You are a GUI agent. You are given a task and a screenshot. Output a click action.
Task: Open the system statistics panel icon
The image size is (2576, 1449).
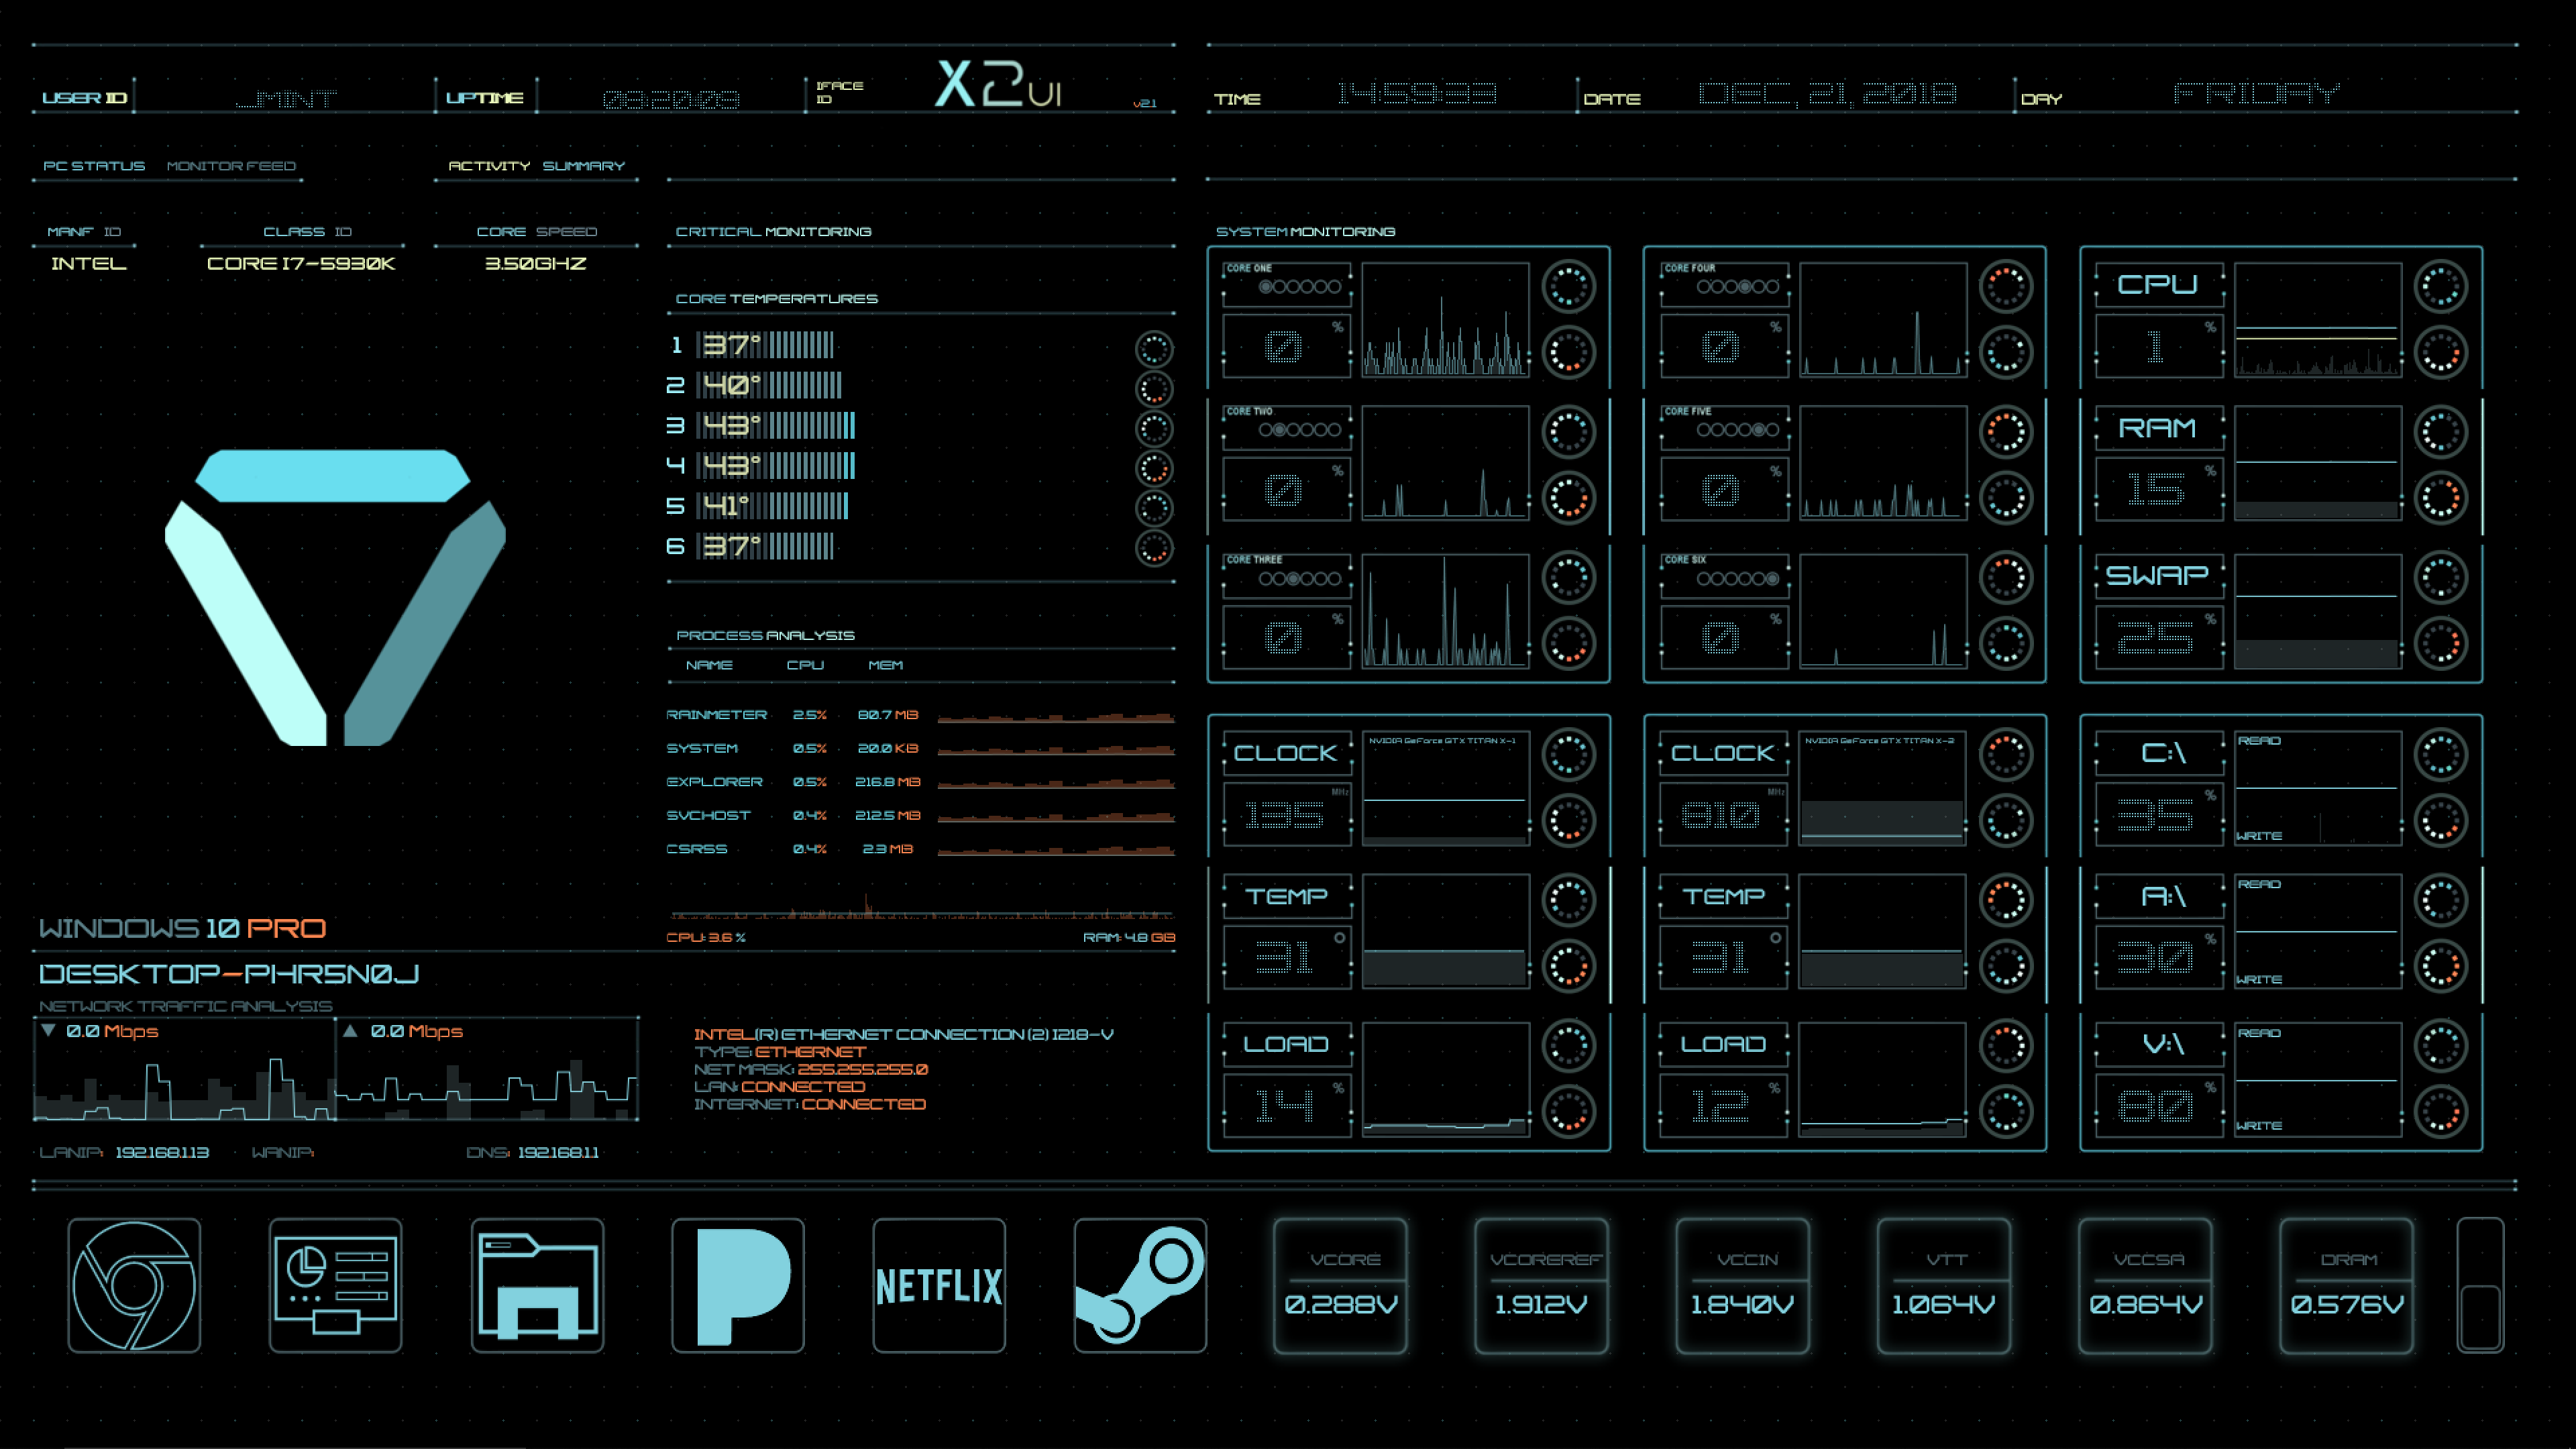coord(335,1286)
